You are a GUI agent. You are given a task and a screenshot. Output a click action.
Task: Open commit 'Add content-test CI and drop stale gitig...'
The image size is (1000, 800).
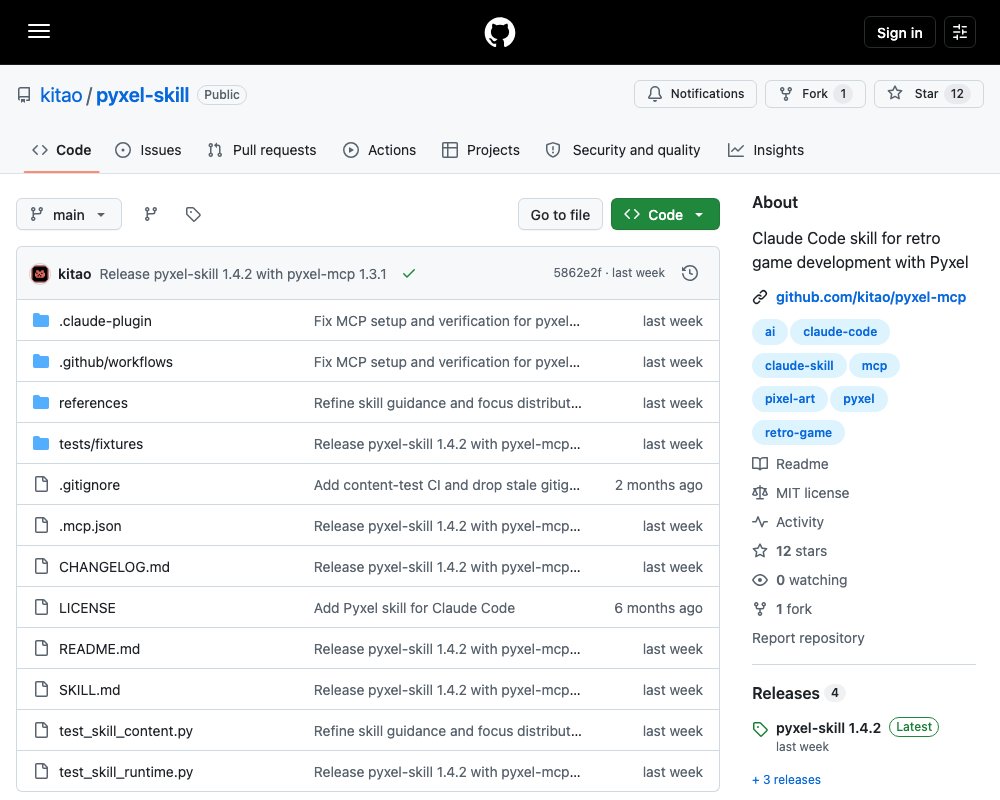(x=446, y=485)
